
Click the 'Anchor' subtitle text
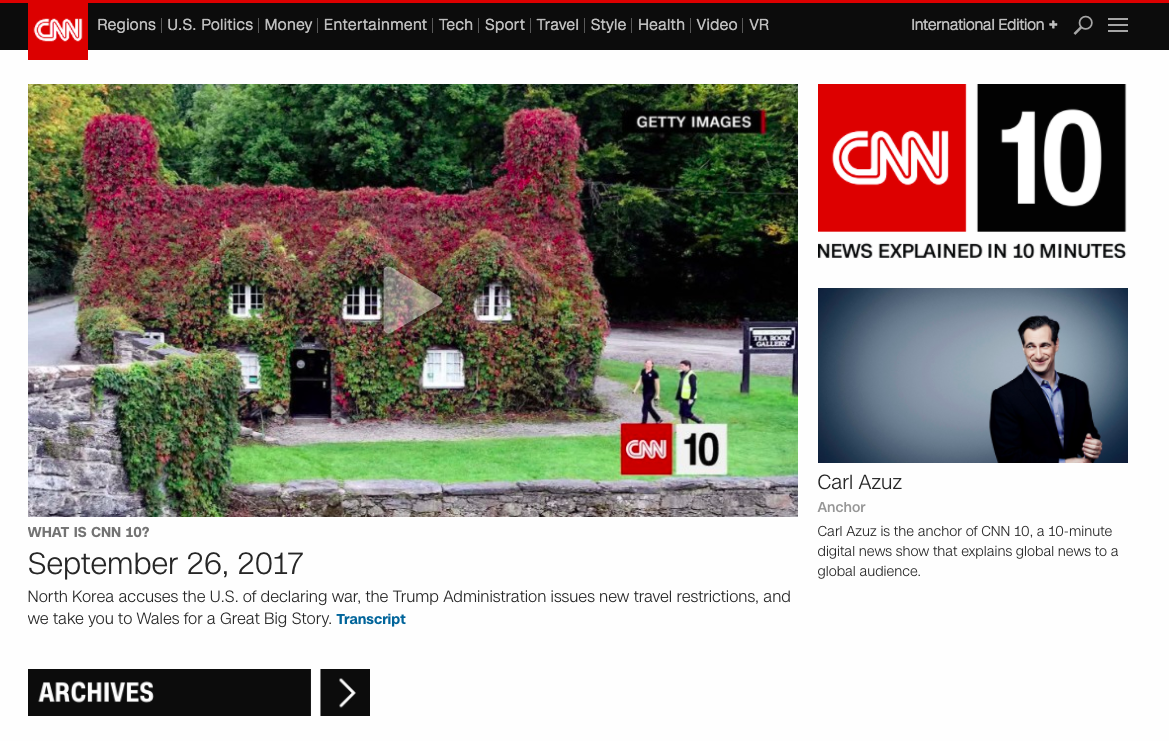tap(841, 507)
